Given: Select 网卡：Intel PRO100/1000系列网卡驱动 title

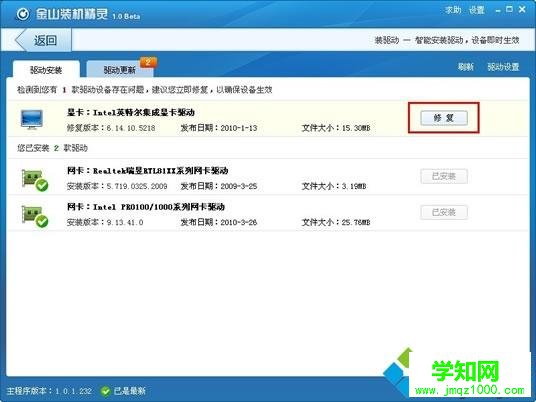Looking at the screenshot, I should point(146,206).
